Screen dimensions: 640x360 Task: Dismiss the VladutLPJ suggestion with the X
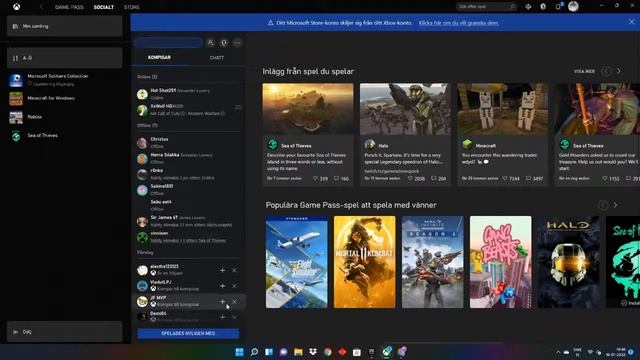pyautogui.click(x=234, y=286)
